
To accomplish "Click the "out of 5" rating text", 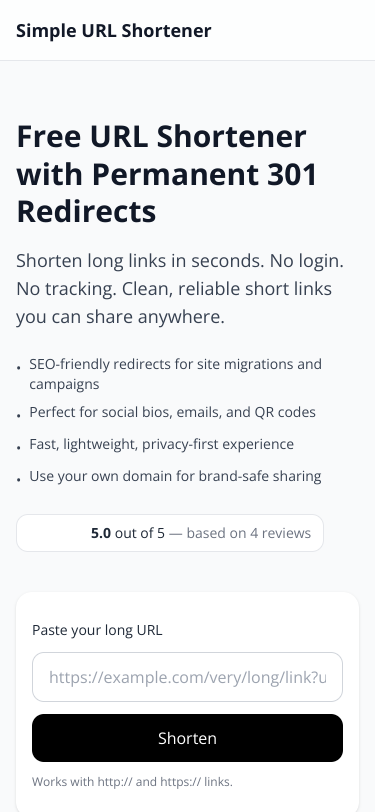I will [x=140, y=533].
